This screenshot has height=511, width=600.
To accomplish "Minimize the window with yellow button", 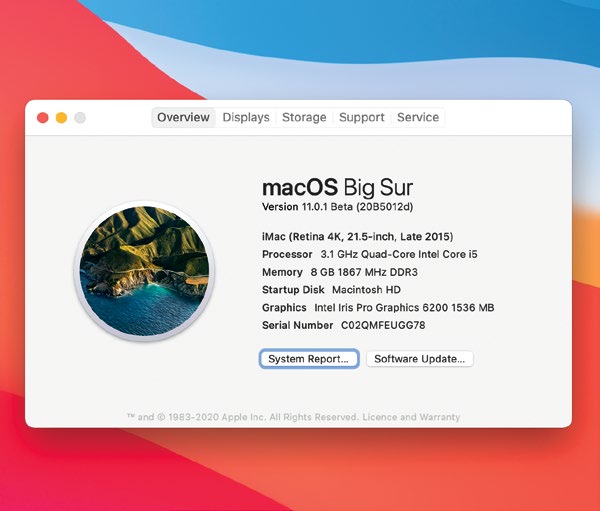I will (61, 118).
